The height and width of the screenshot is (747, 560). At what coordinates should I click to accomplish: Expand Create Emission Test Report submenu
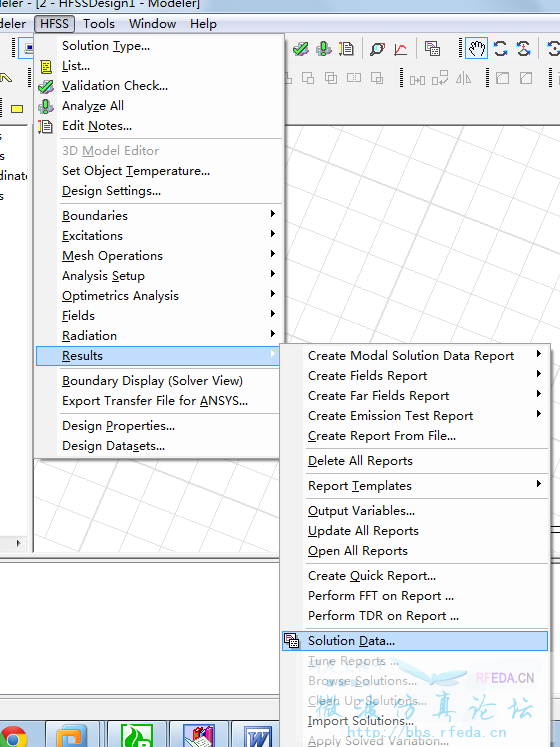[x=415, y=416]
